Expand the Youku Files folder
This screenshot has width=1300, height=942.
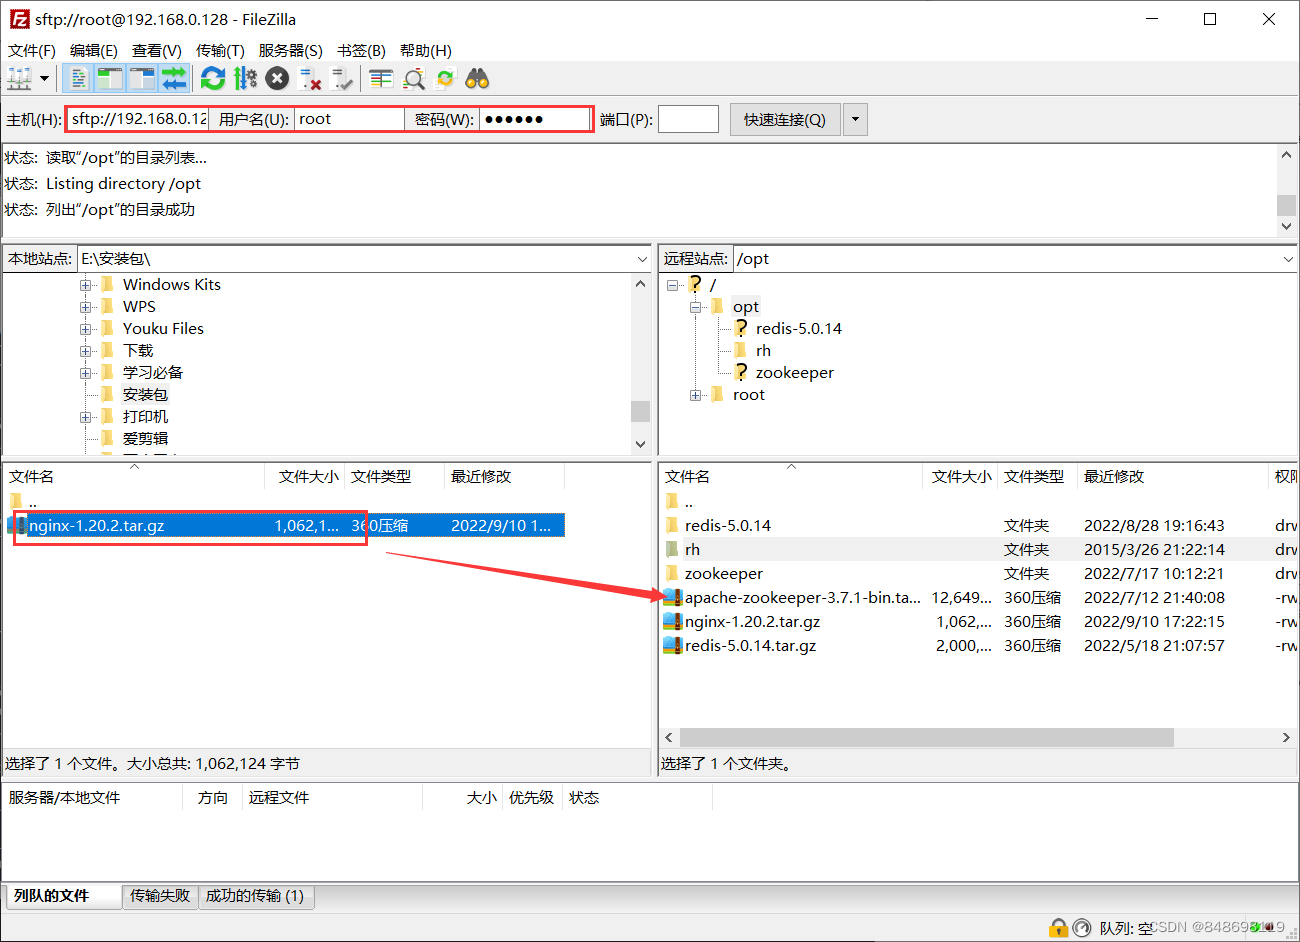click(x=86, y=329)
